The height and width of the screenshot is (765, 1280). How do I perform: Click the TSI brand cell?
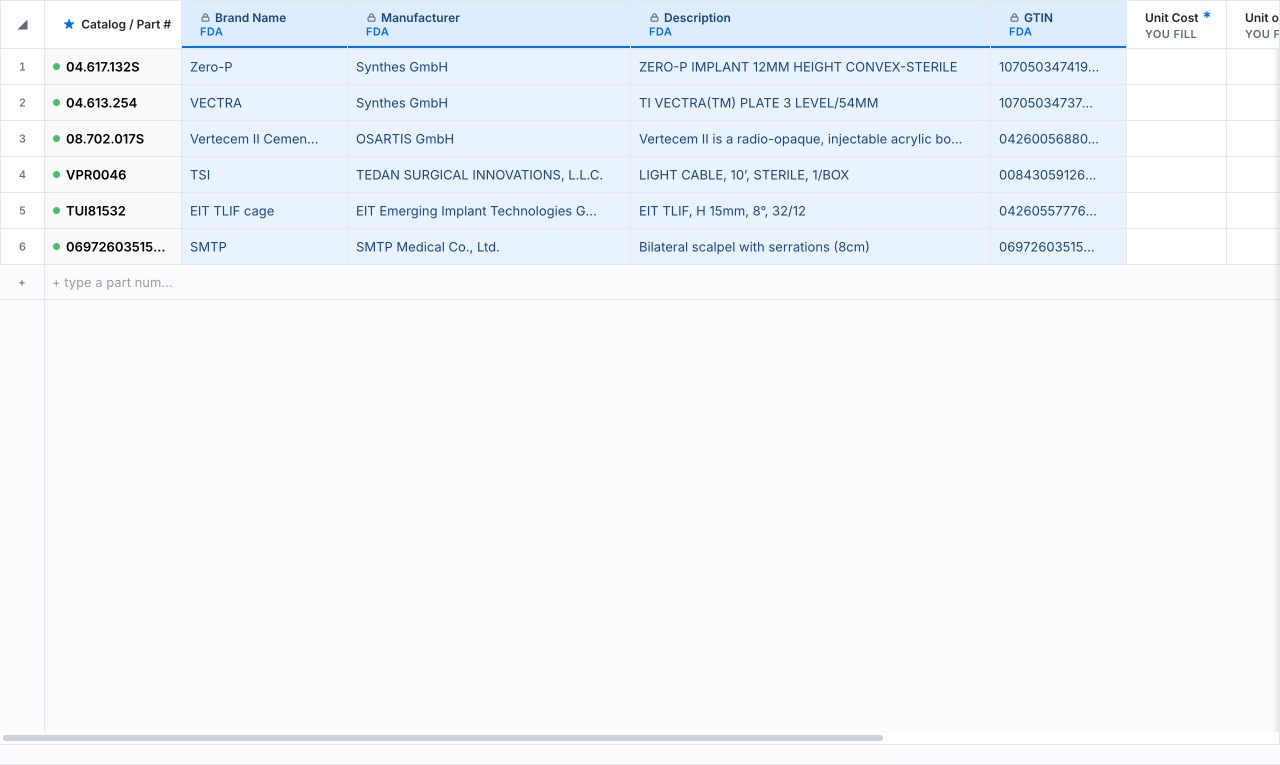coord(264,175)
